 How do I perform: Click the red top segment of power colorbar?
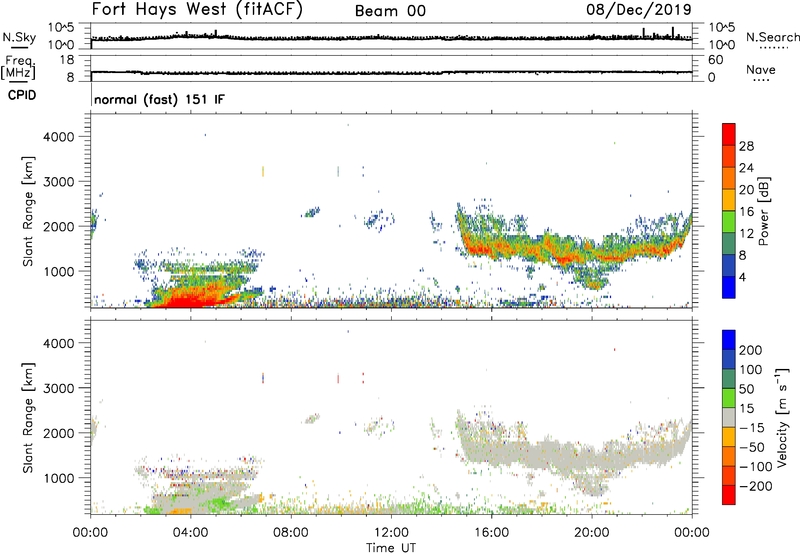pos(729,134)
